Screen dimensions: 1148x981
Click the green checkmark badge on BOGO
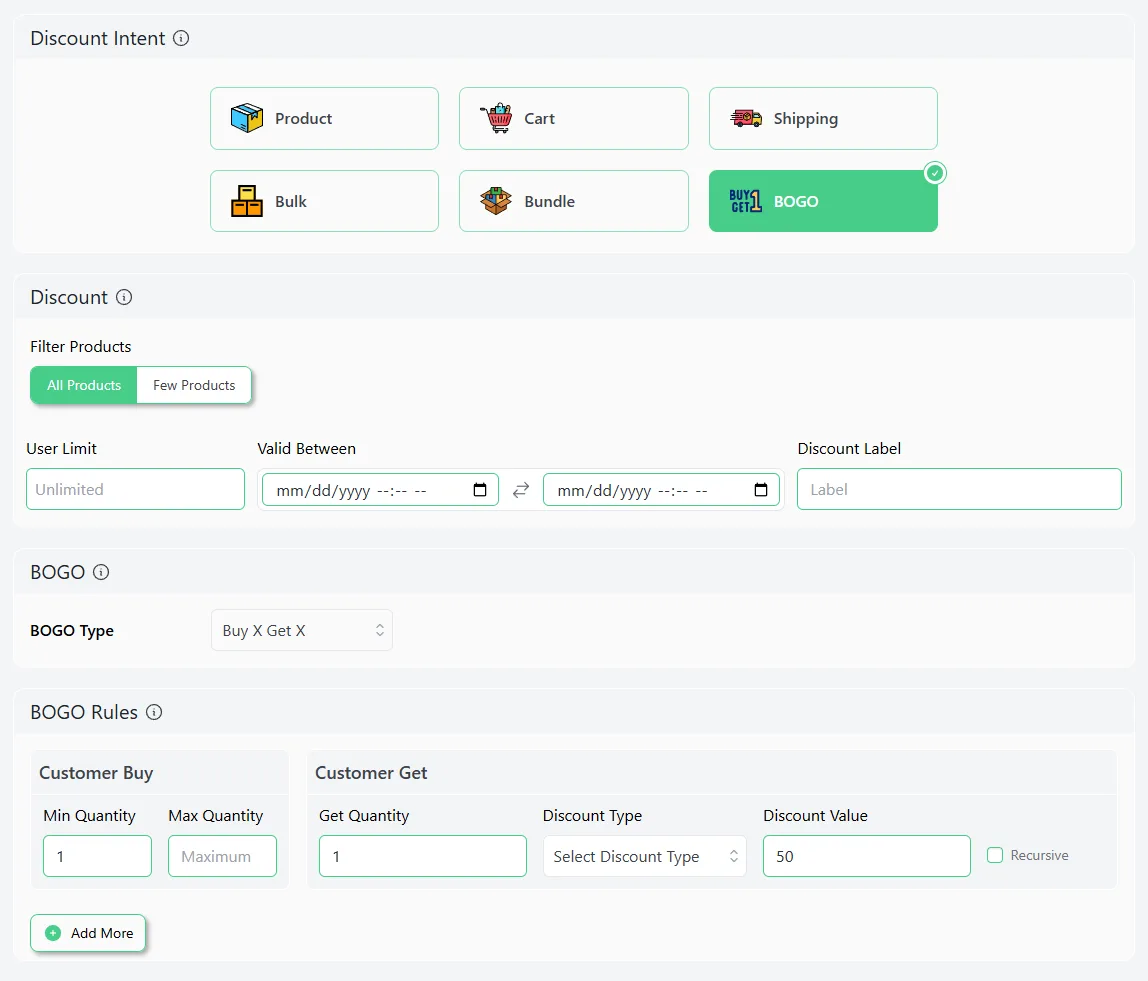(935, 174)
